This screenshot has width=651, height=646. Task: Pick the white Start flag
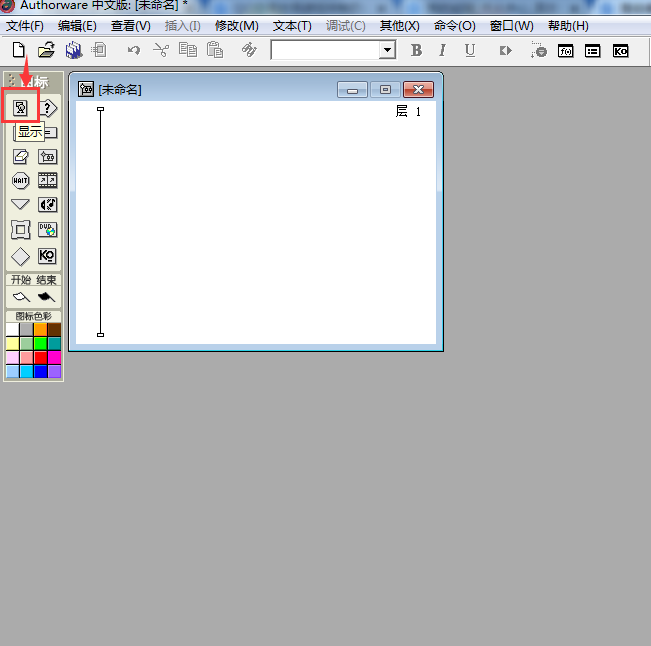(x=22, y=297)
